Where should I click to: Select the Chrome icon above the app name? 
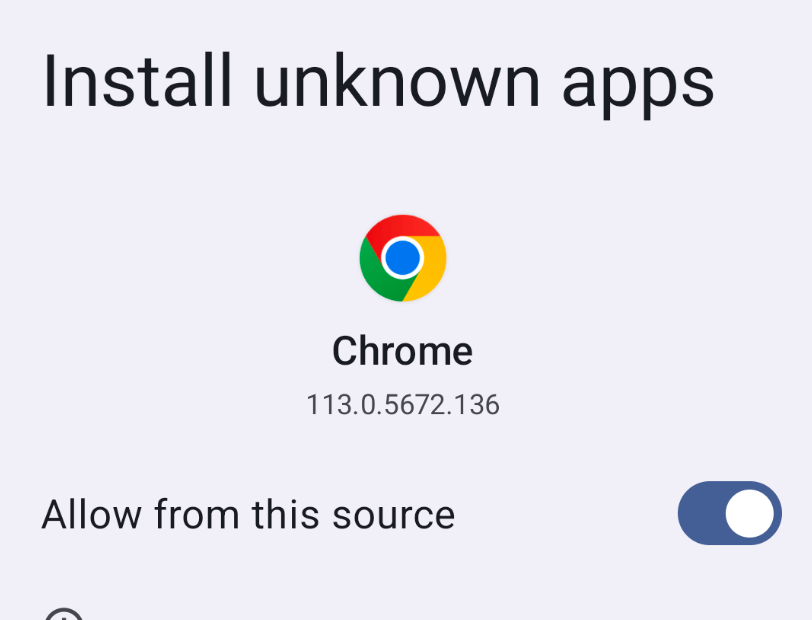(403, 257)
